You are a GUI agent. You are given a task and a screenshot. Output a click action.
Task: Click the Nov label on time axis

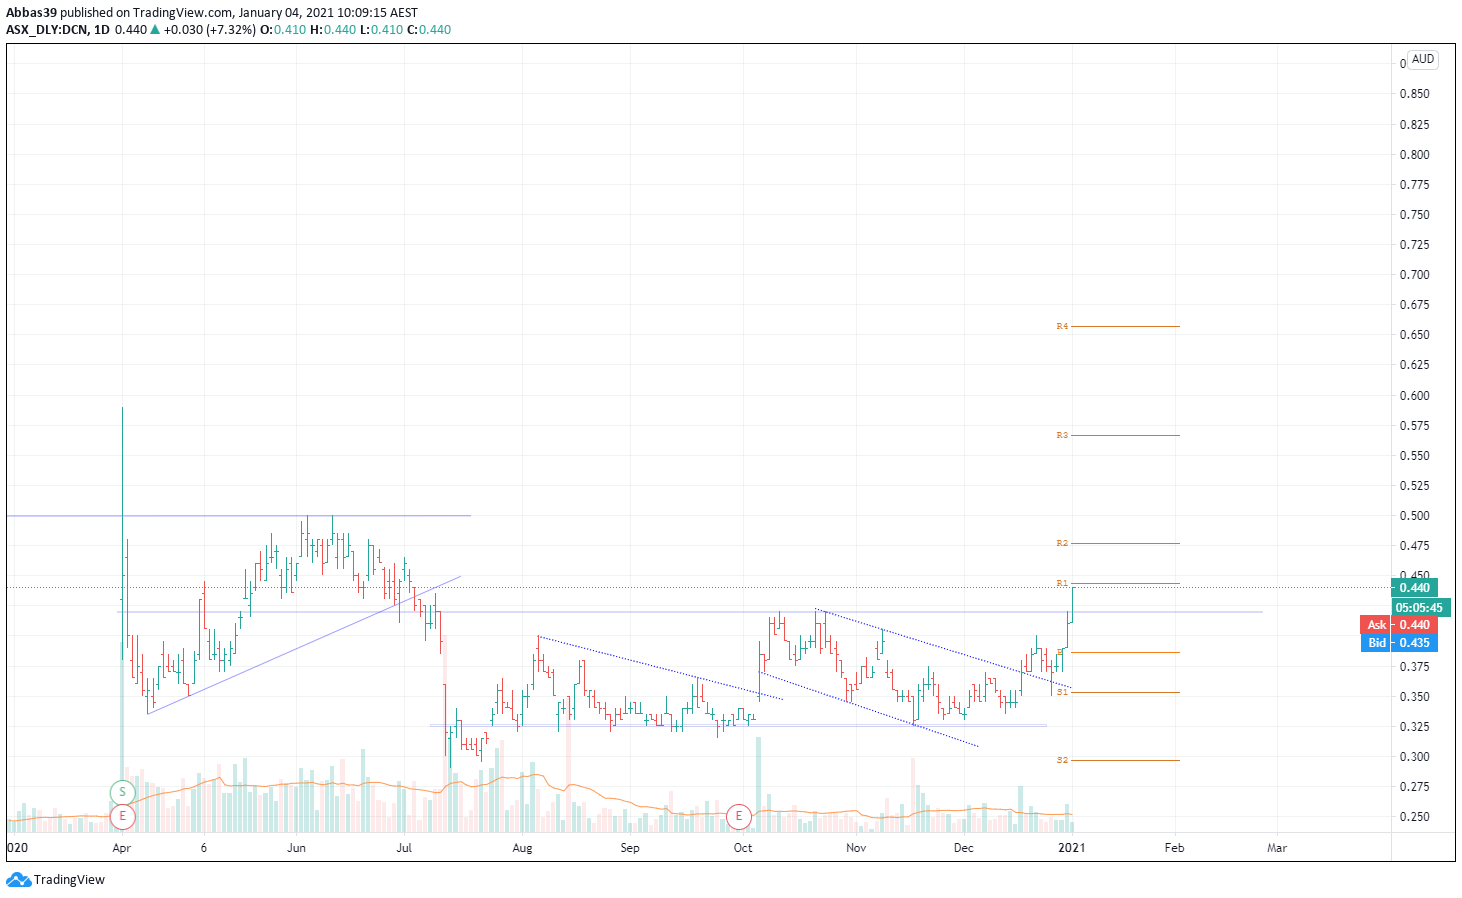coord(856,848)
